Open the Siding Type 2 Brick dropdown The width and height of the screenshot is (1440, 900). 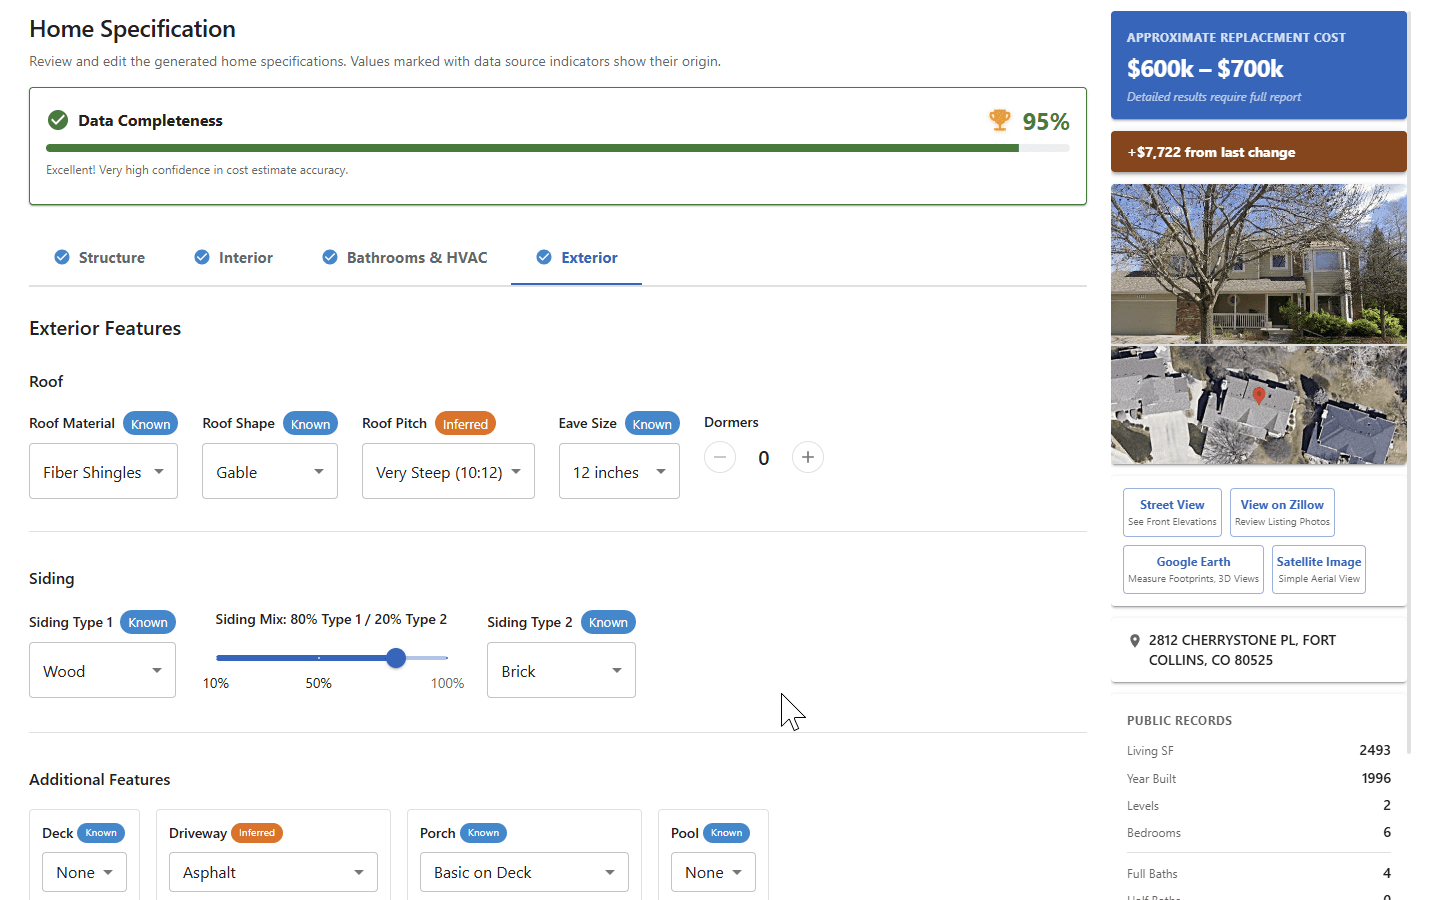click(561, 670)
